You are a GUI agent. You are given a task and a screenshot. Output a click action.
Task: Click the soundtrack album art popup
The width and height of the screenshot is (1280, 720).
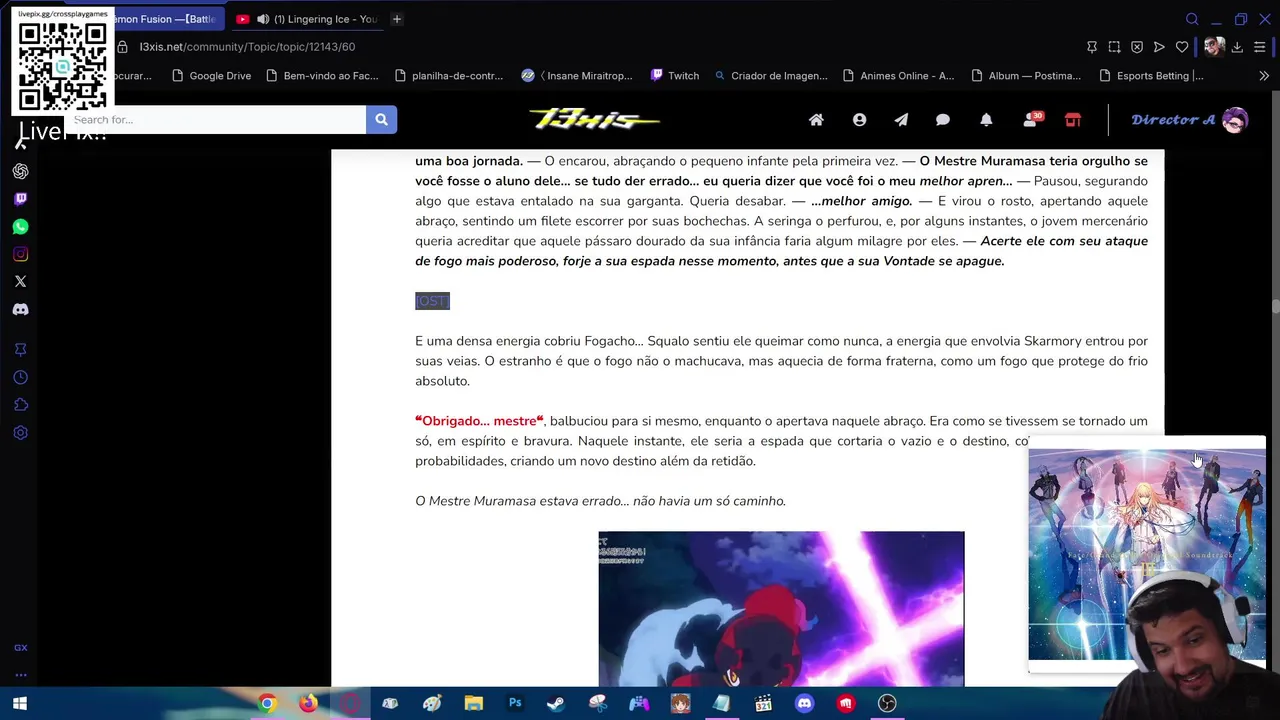tap(1147, 555)
